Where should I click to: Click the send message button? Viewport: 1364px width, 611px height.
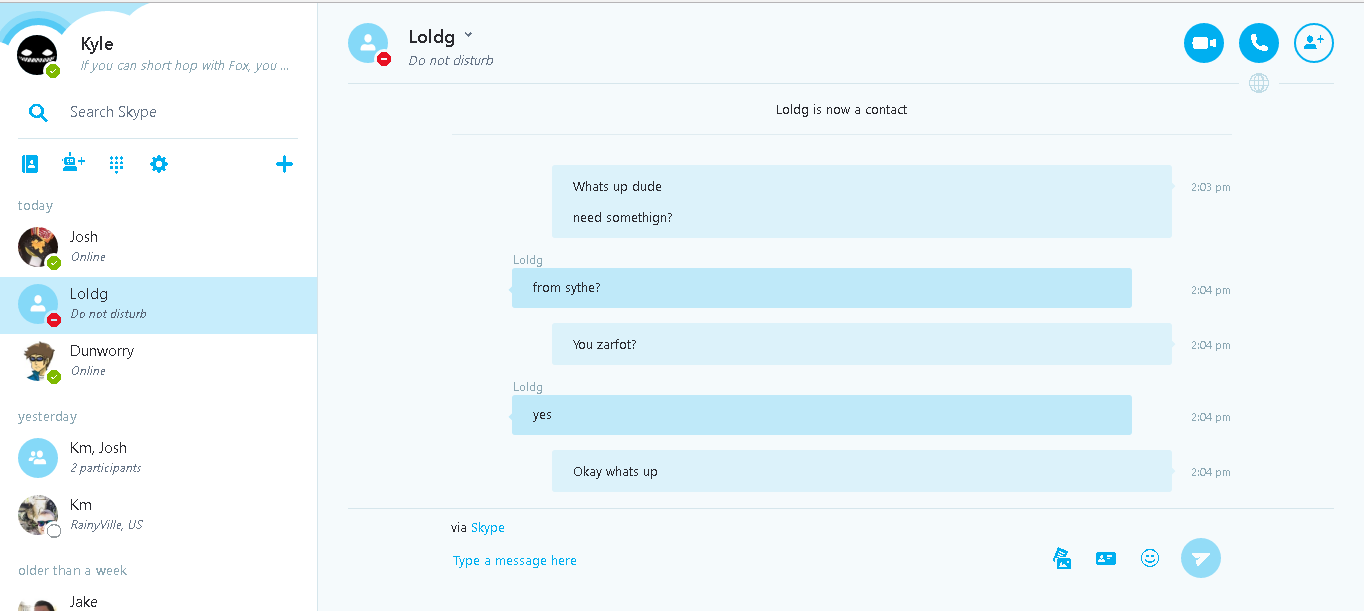pyautogui.click(x=1201, y=558)
